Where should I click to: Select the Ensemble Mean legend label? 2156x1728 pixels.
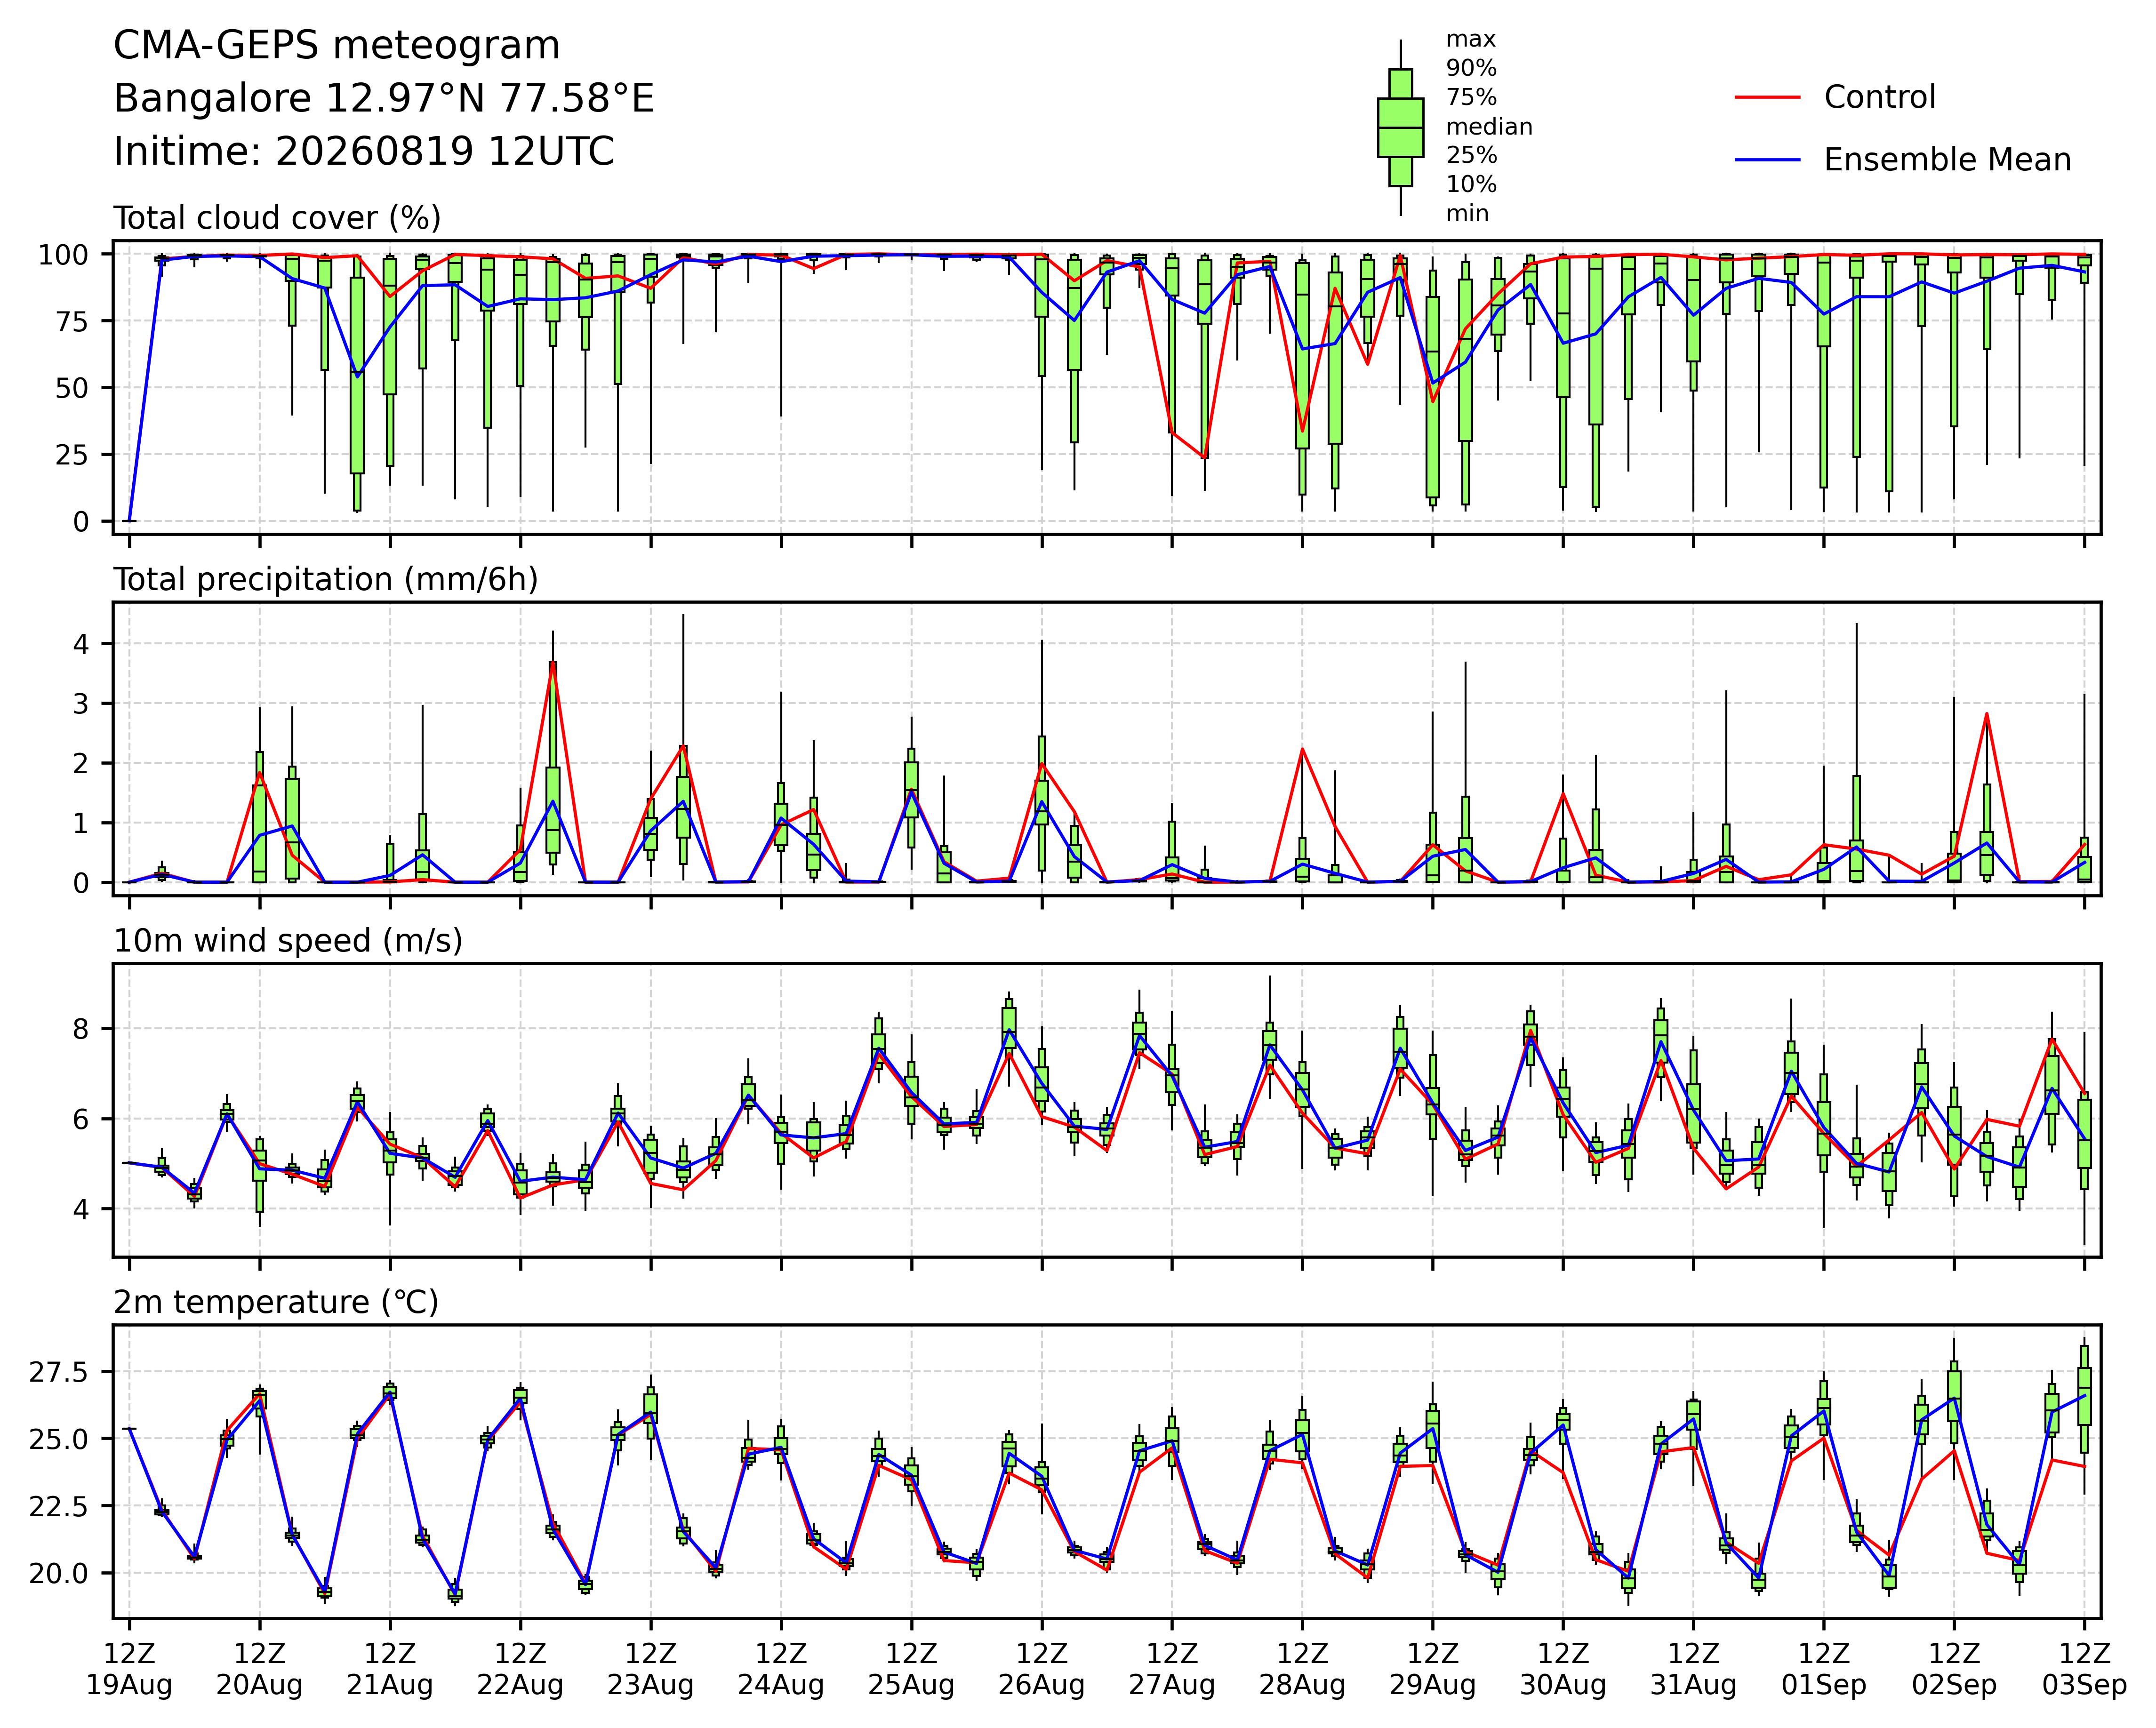1947,160
